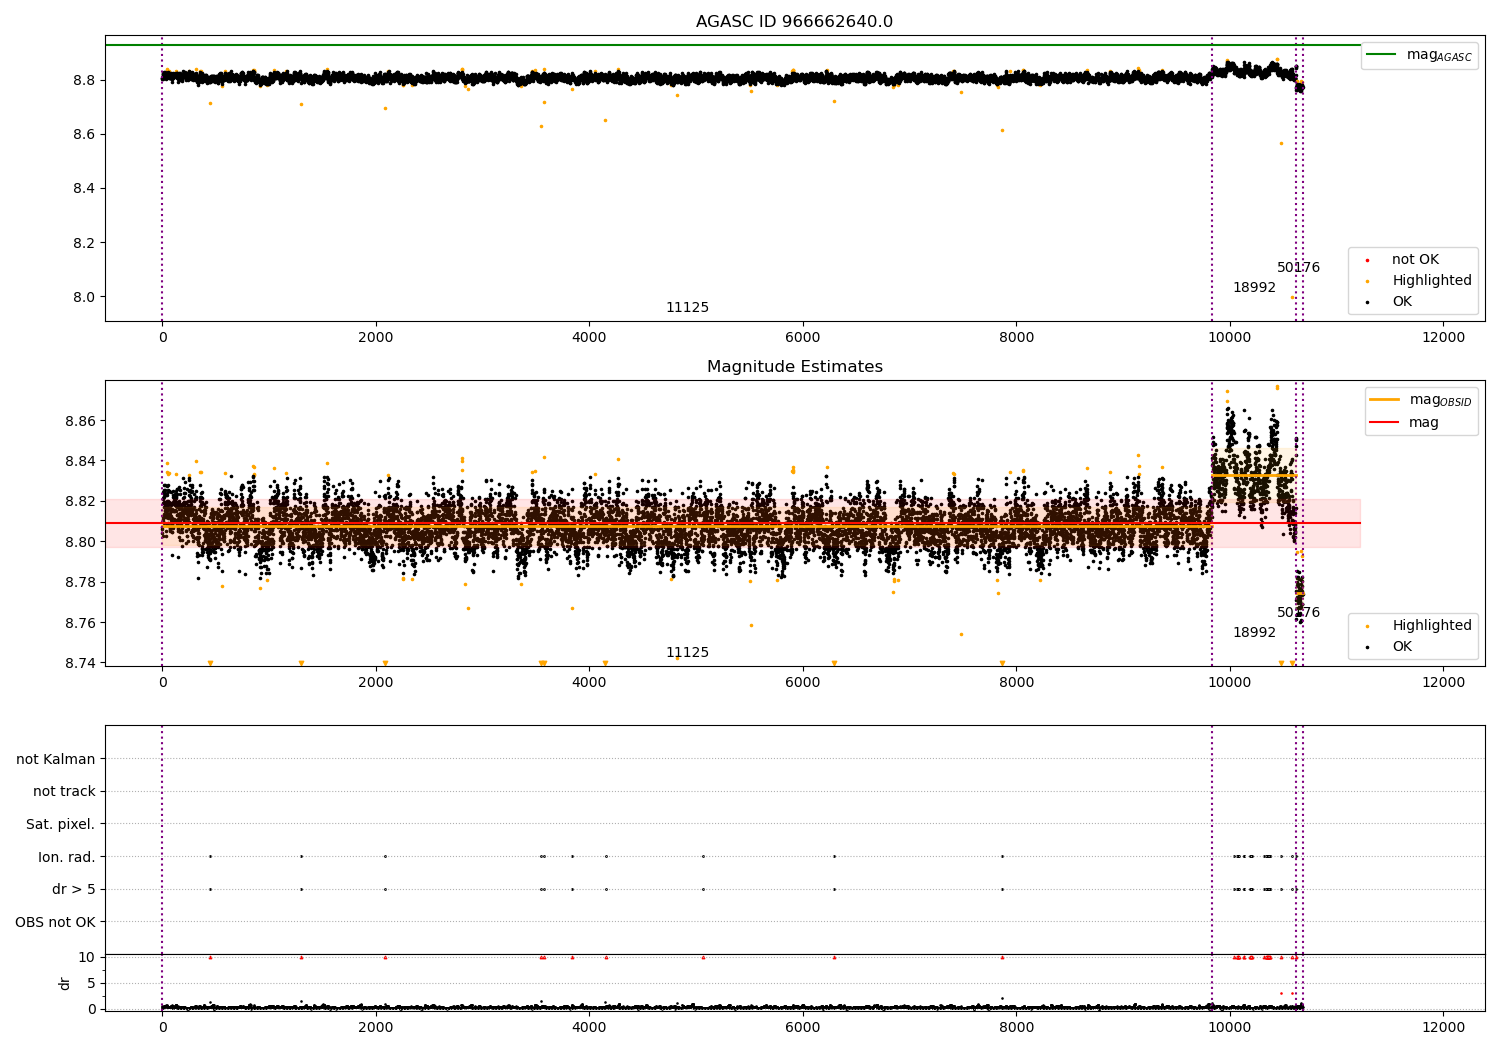
Task: Click the 'Ion. rad.' axis label
Action: (67, 857)
